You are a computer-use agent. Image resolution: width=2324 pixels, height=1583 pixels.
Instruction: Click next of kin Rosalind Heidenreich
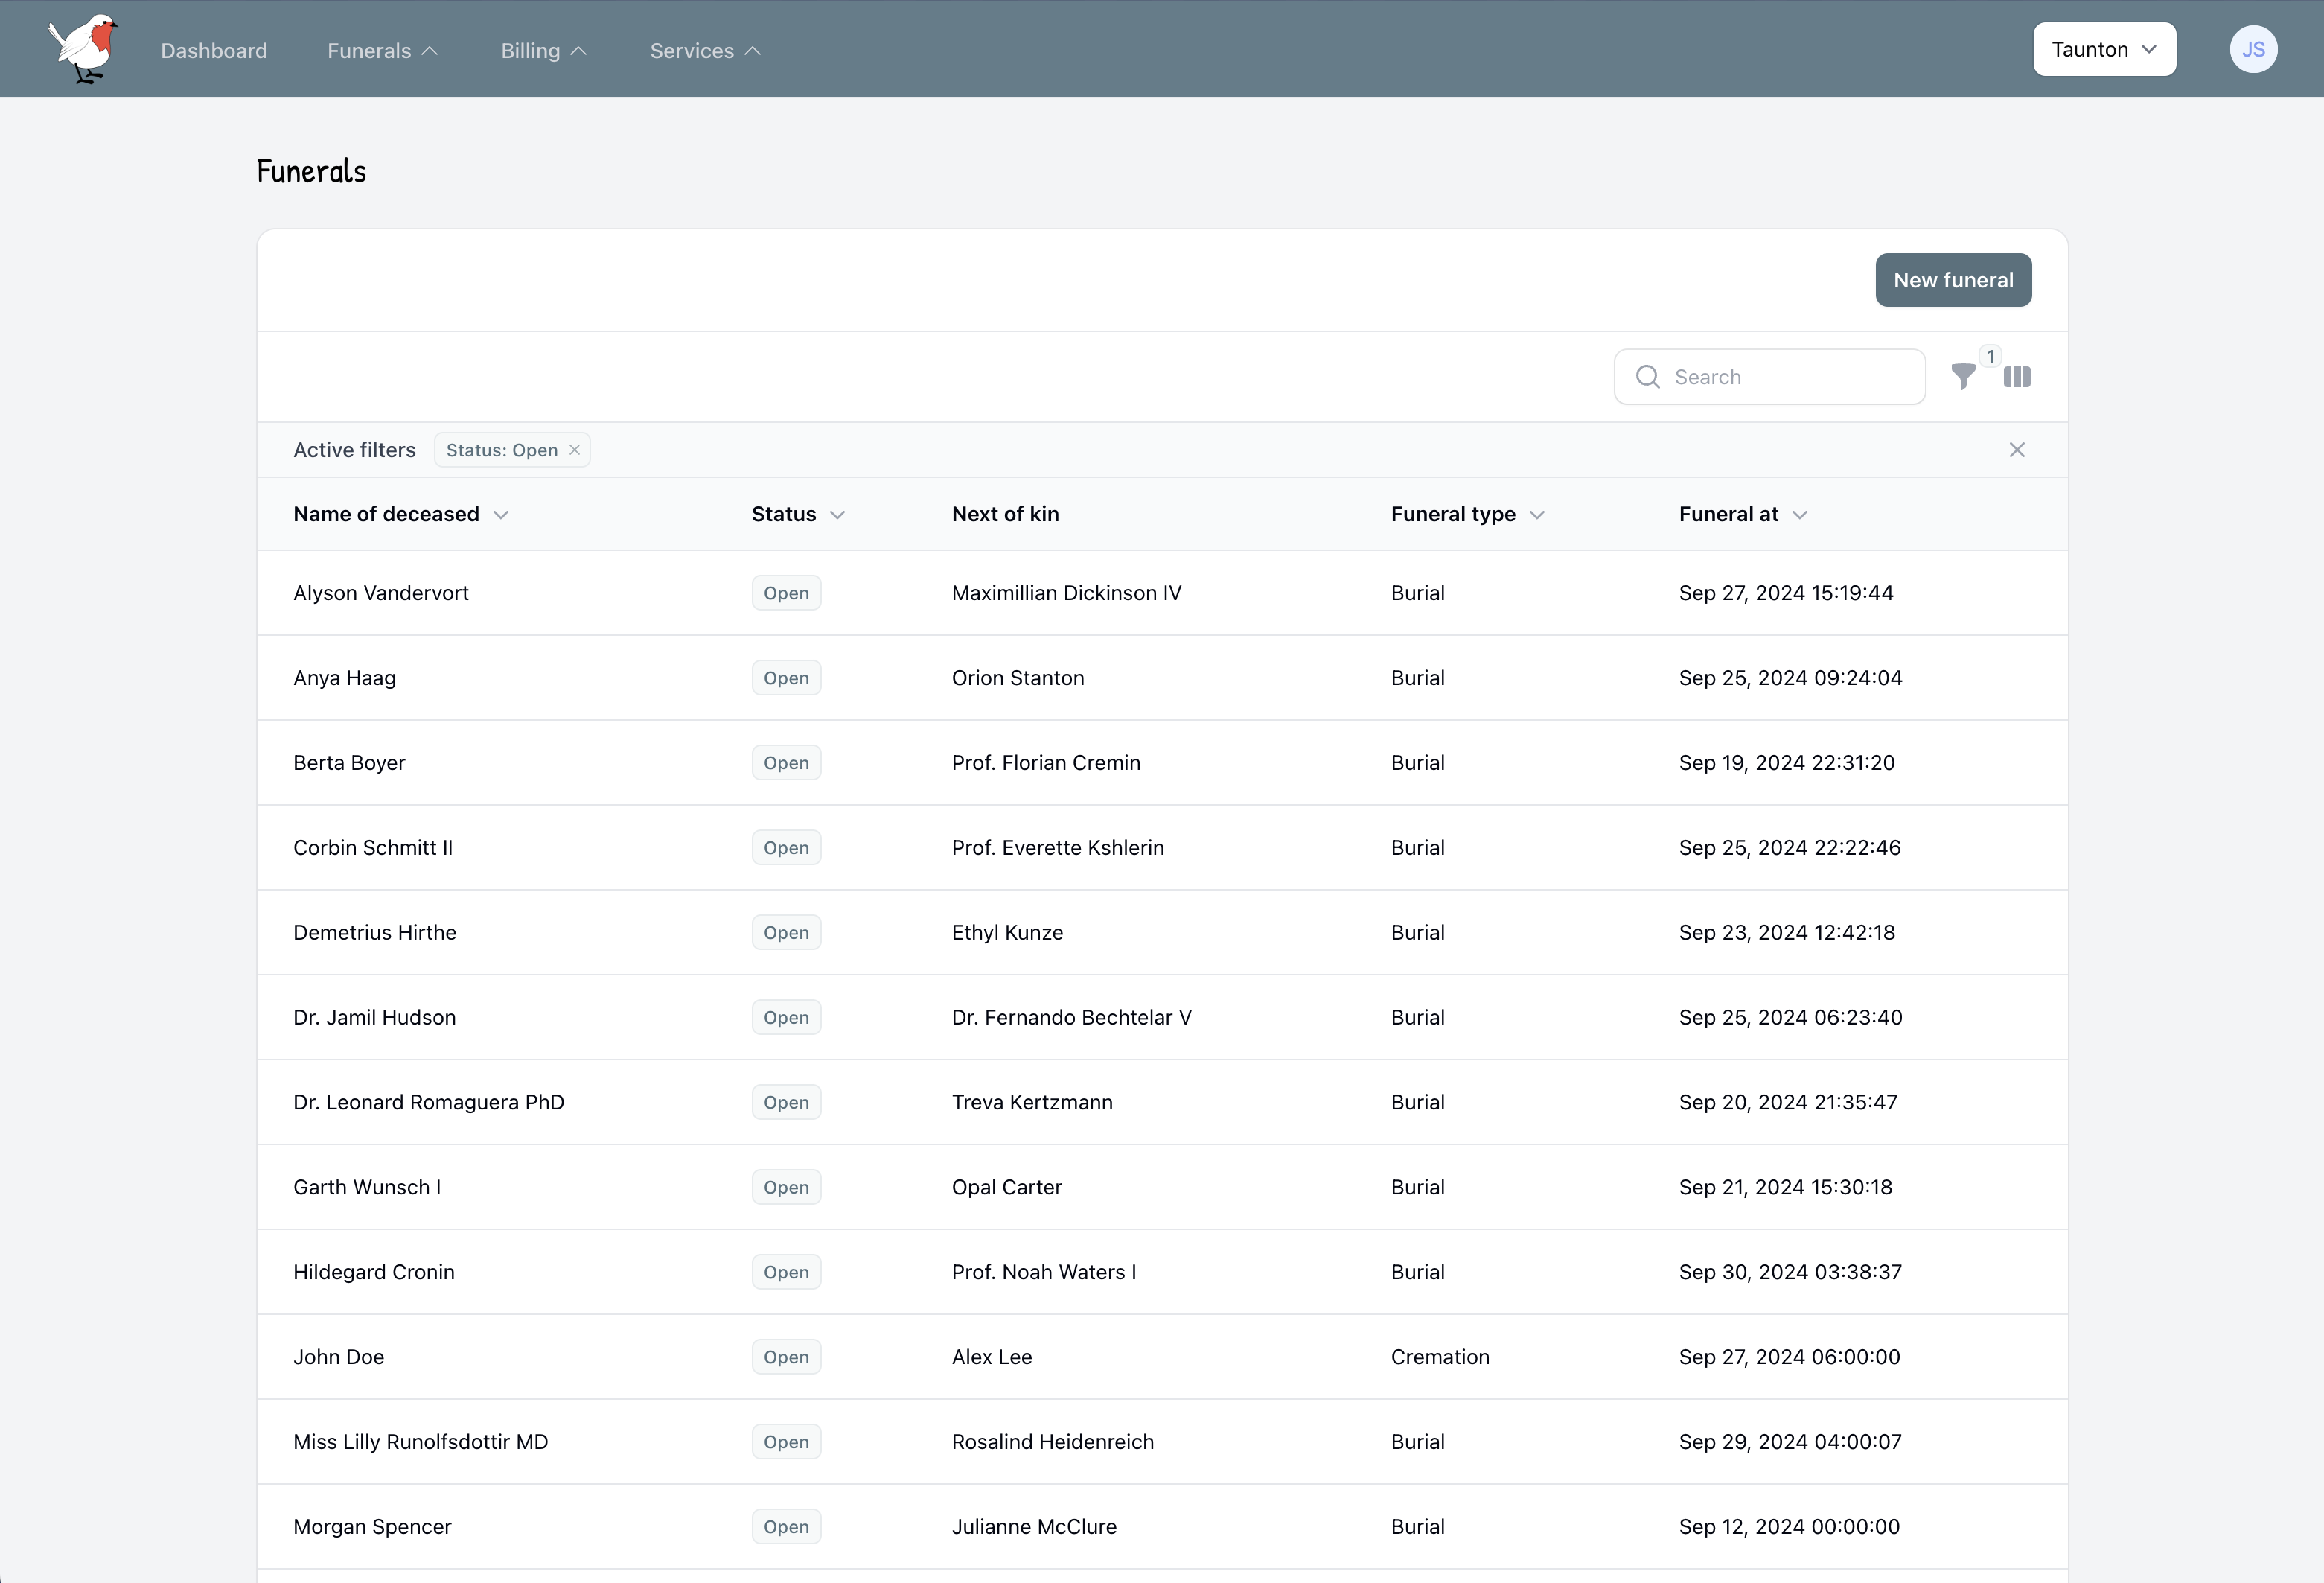click(1052, 1442)
